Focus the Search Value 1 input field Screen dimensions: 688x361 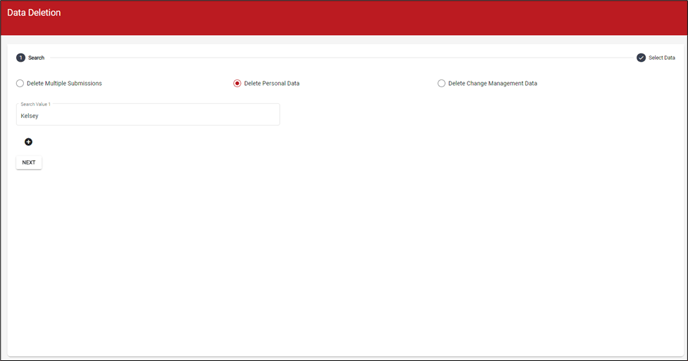(x=148, y=115)
